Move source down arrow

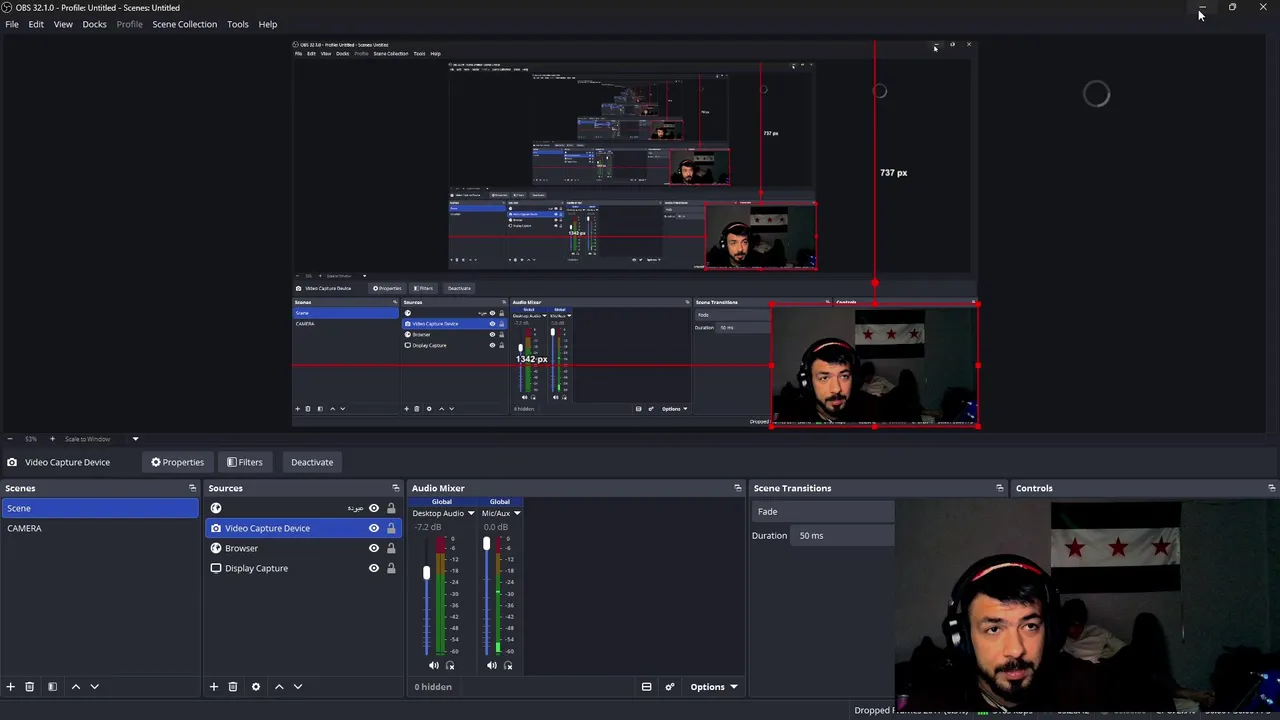click(297, 687)
